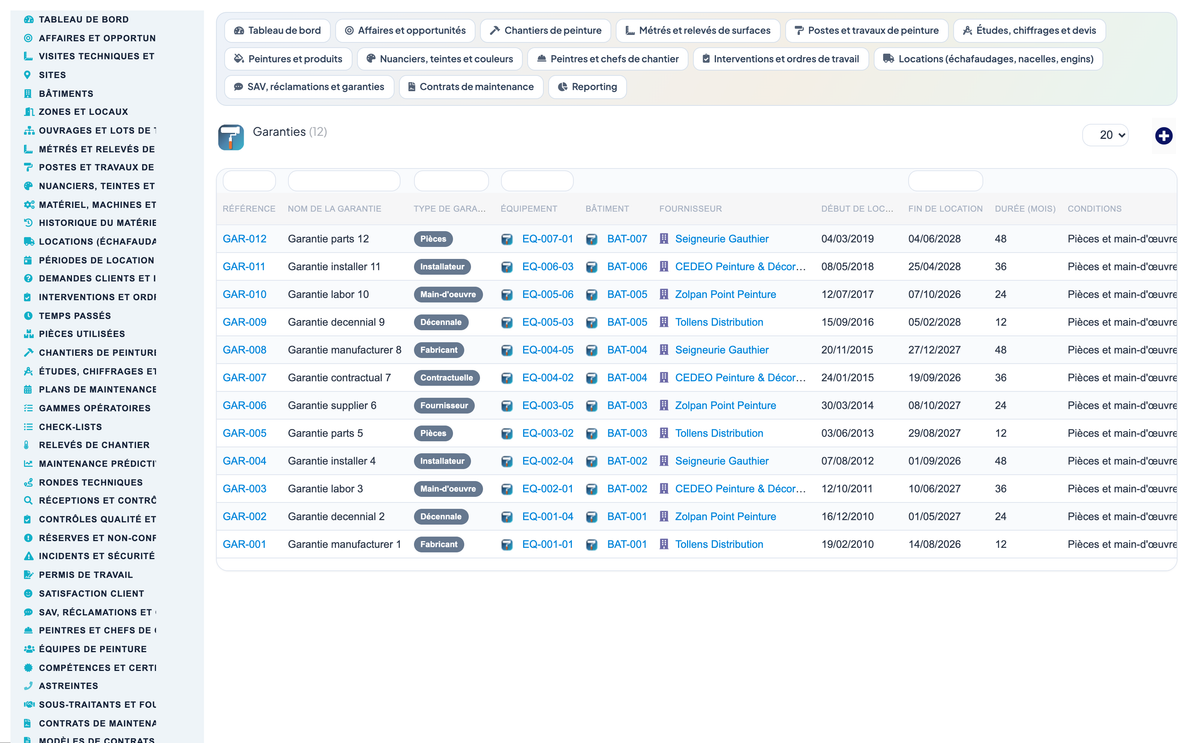
Task: Sort by the Durée (mois) column header
Action: pyautogui.click(x=1023, y=209)
